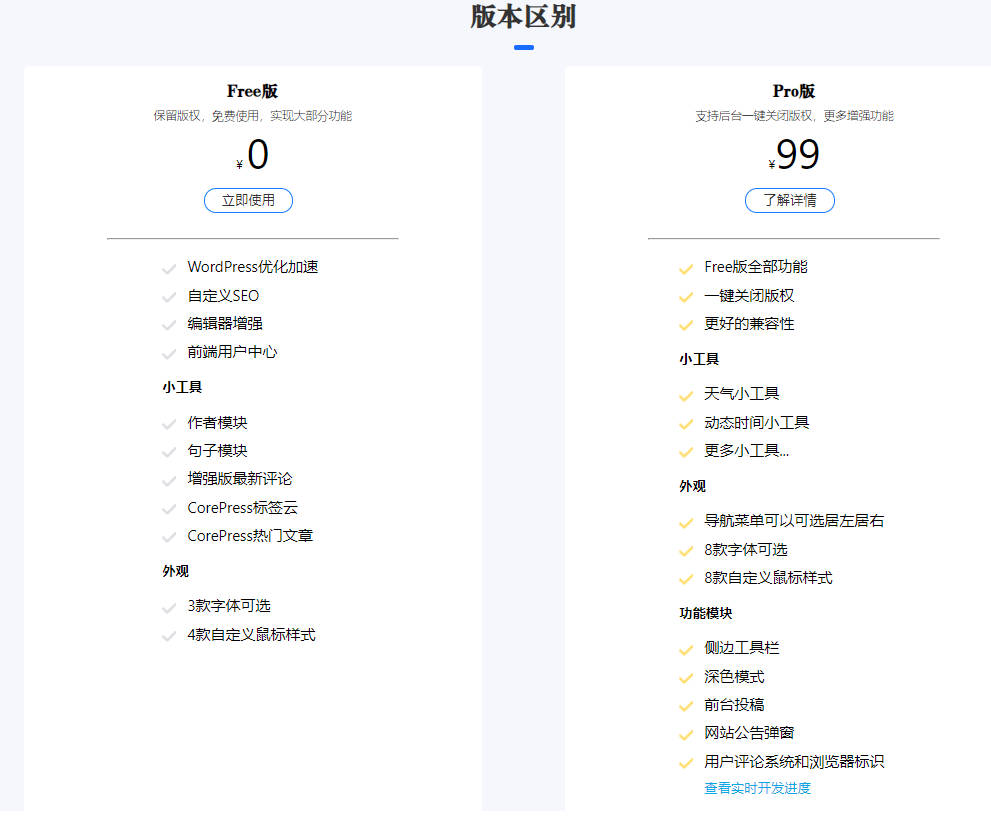Click checkmark icon beside 作者模块
991x824 pixels.
[x=169, y=424]
